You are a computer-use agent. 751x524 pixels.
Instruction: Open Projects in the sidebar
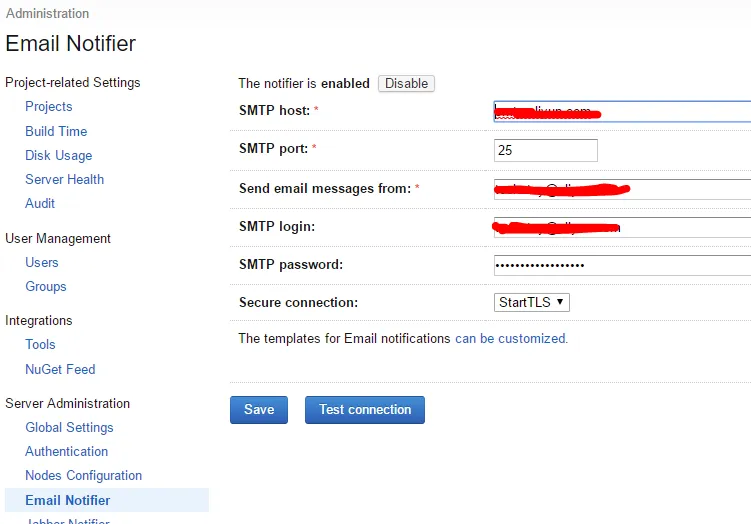[x=49, y=106]
